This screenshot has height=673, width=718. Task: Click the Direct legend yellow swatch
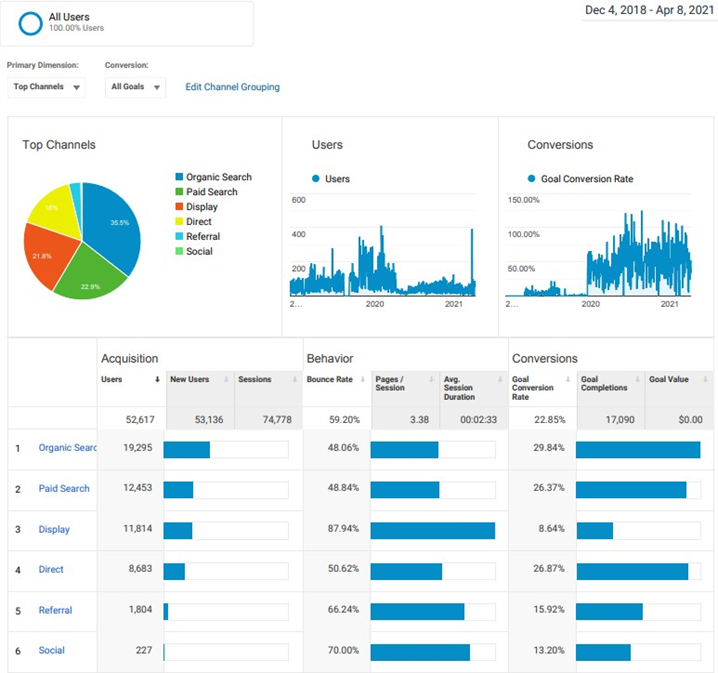(180, 222)
